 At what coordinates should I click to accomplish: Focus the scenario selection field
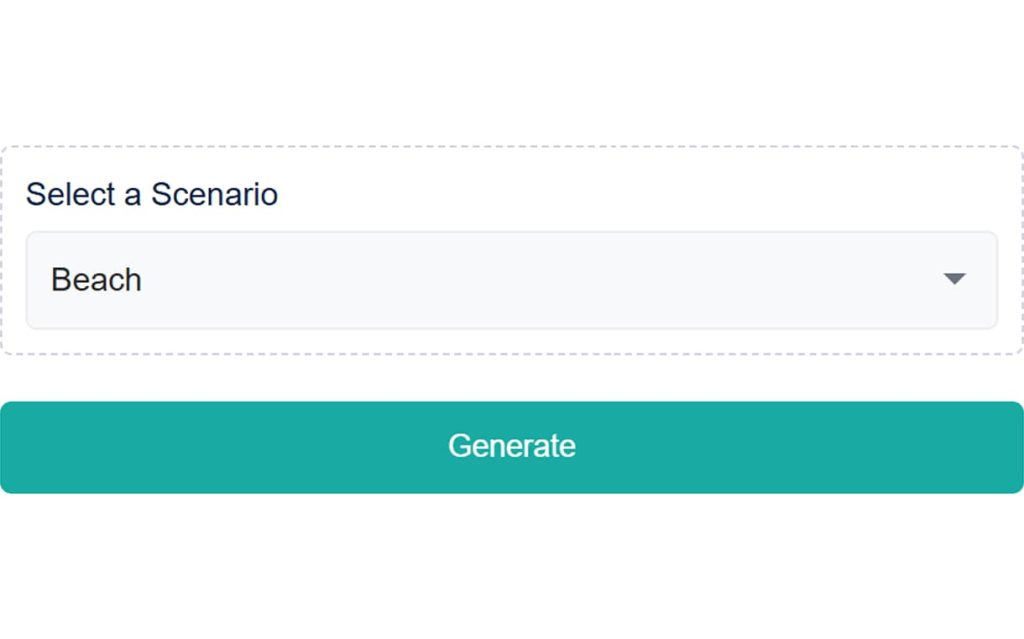(511, 280)
